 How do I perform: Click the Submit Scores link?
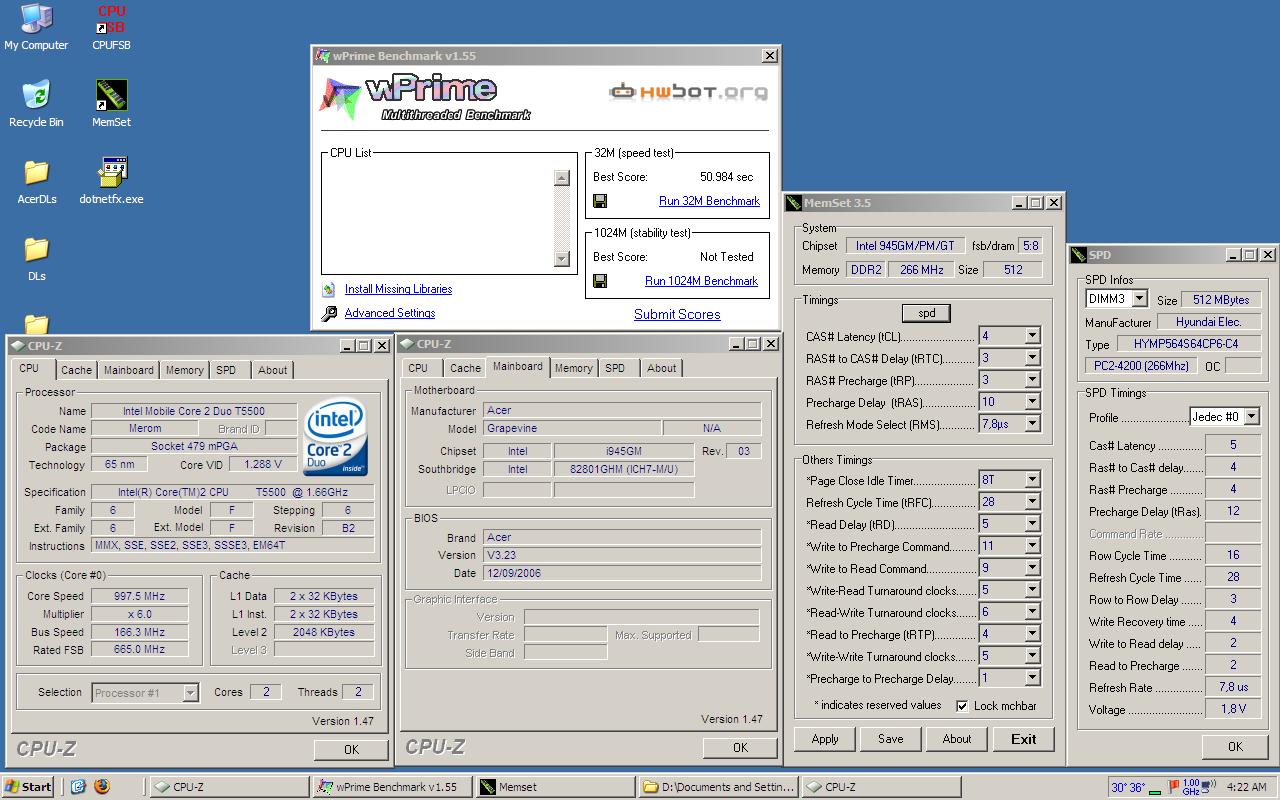[x=677, y=314]
